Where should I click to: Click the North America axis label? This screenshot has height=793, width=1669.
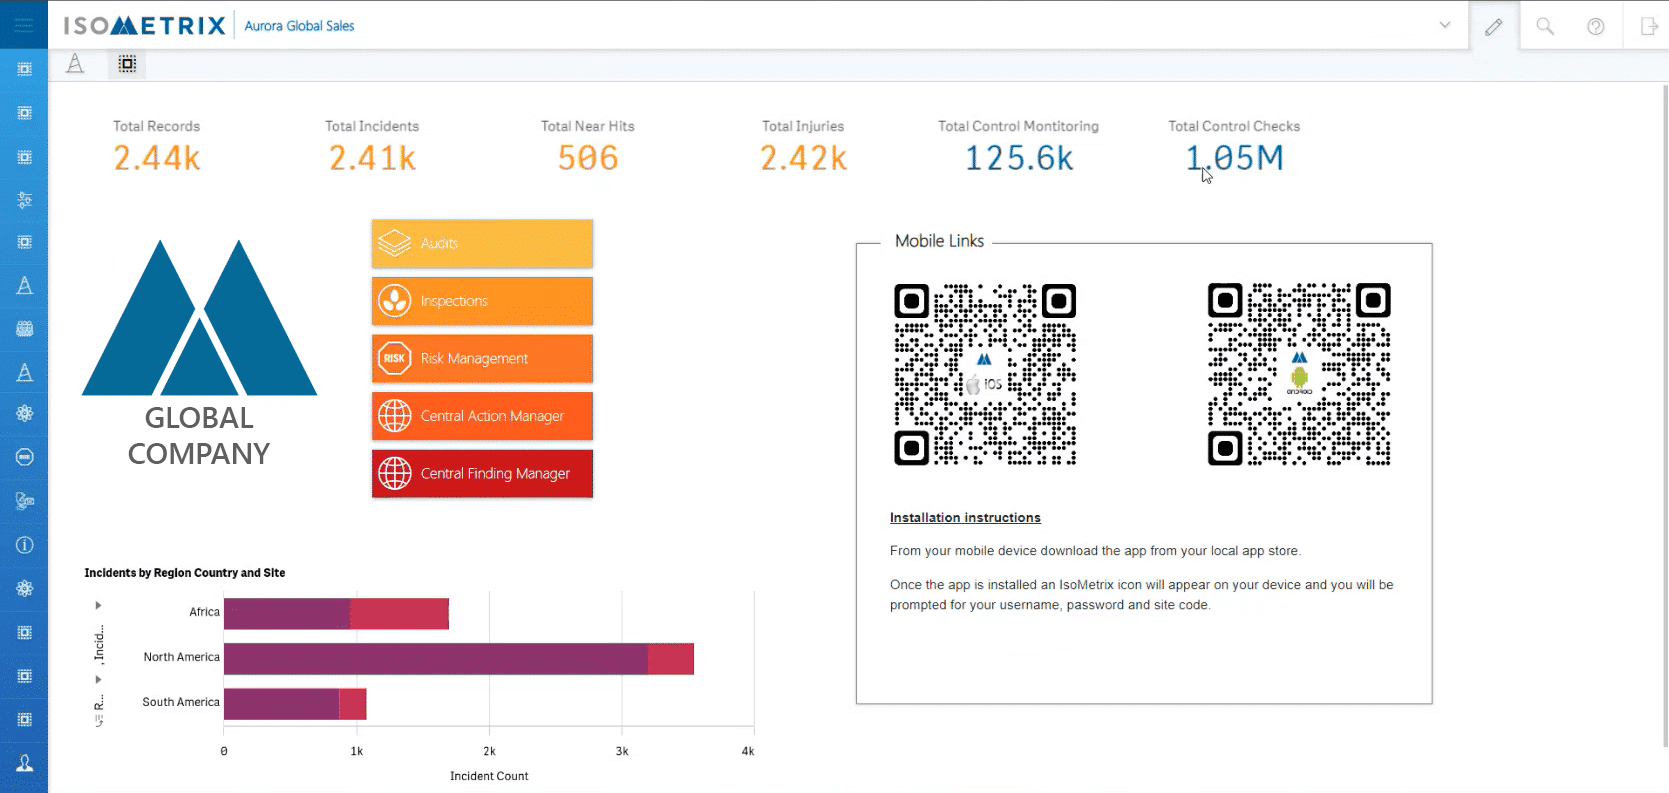(181, 657)
